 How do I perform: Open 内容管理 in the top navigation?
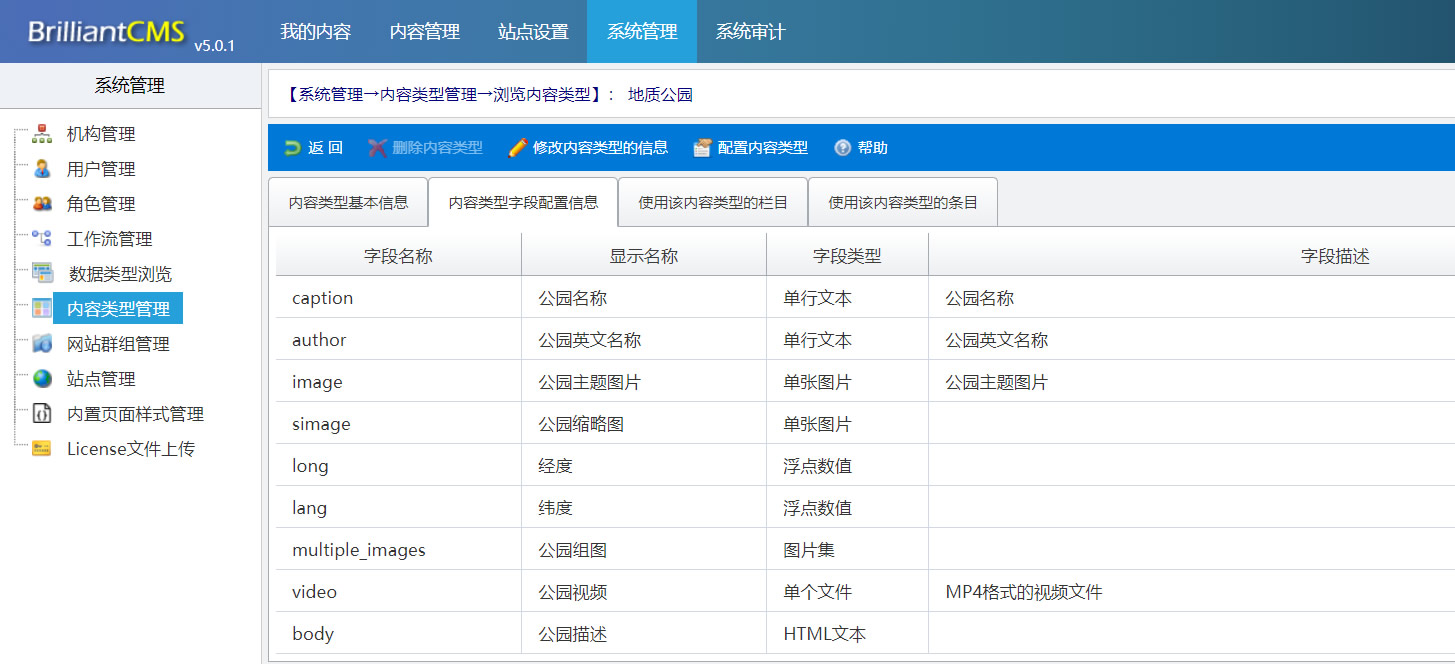point(425,32)
